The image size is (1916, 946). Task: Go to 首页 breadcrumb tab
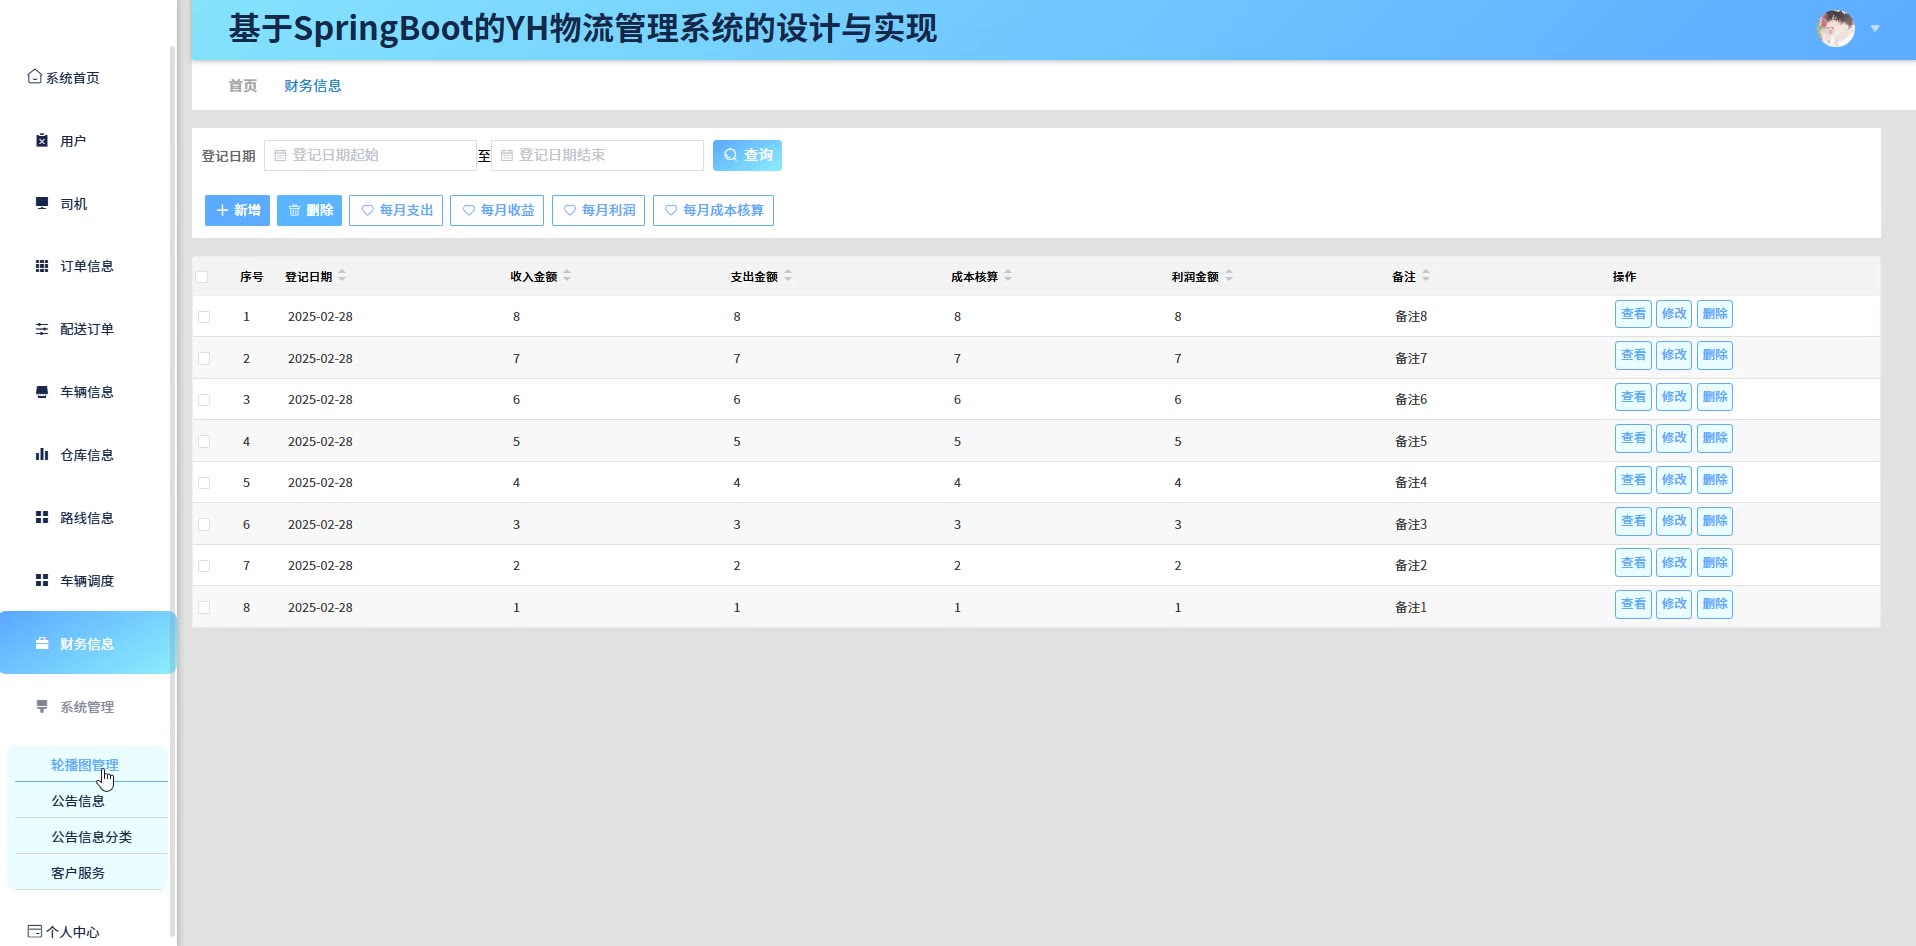(243, 86)
